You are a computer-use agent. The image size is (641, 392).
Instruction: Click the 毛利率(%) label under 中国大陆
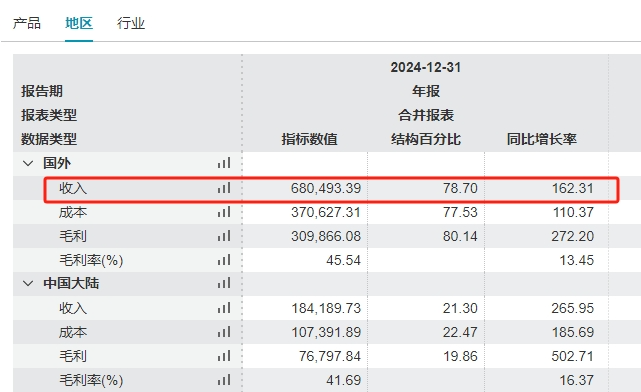[x=91, y=381]
